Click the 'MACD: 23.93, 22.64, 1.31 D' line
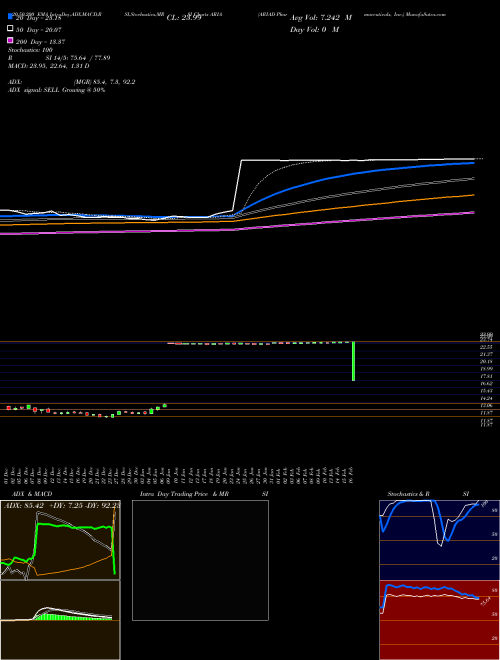Image resolution: width=500 pixels, height=660 pixels. (48, 66)
